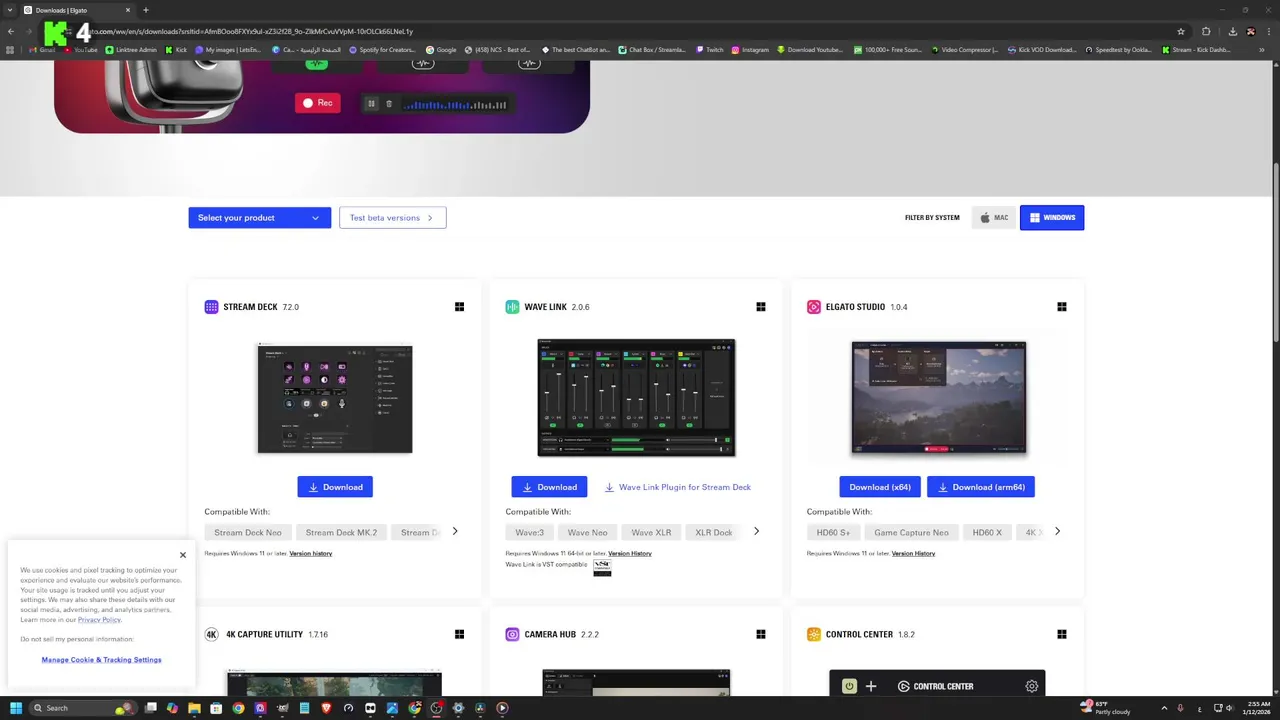Expand Stream Deck compatible devices arrow
This screenshot has width=1280, height=720.
455,531
